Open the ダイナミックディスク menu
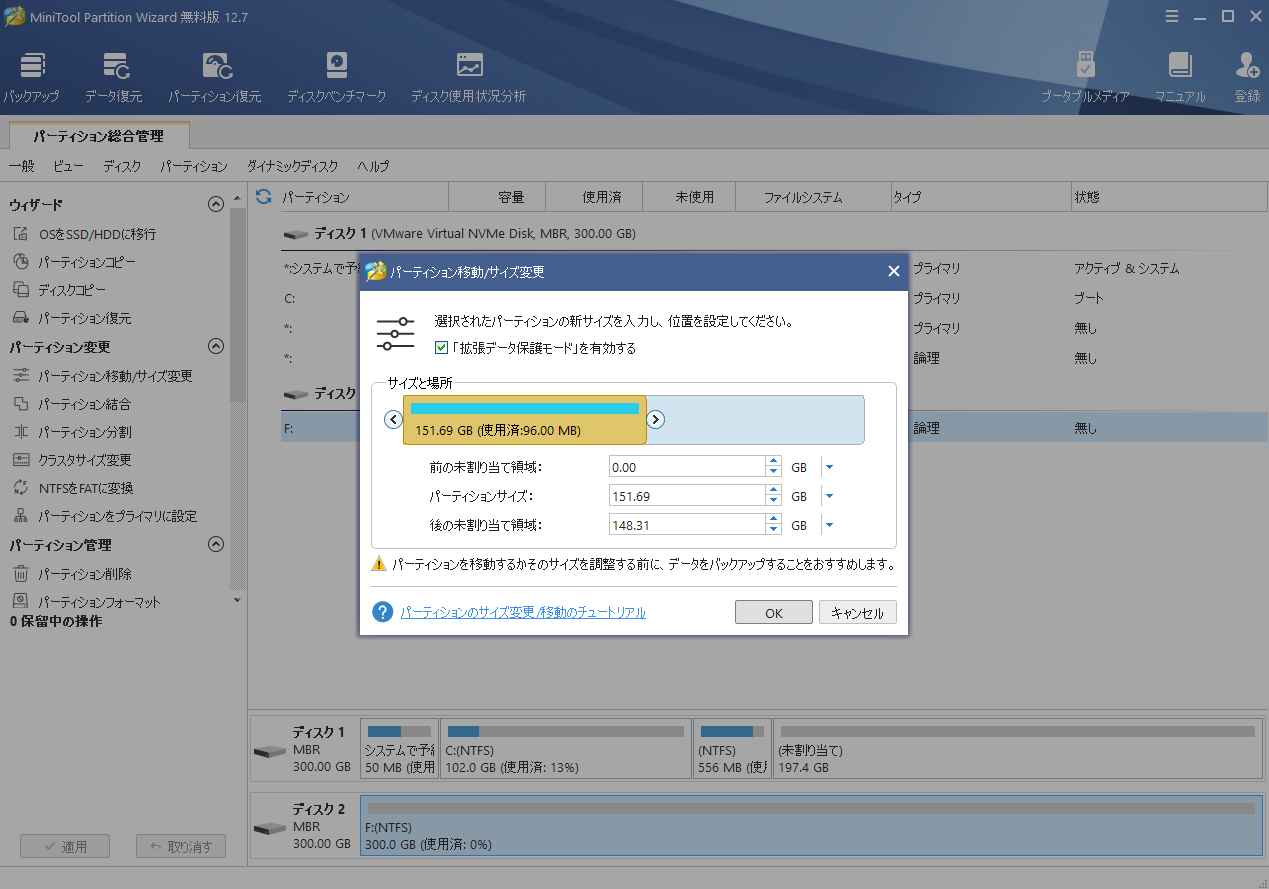 pos(292,166)
